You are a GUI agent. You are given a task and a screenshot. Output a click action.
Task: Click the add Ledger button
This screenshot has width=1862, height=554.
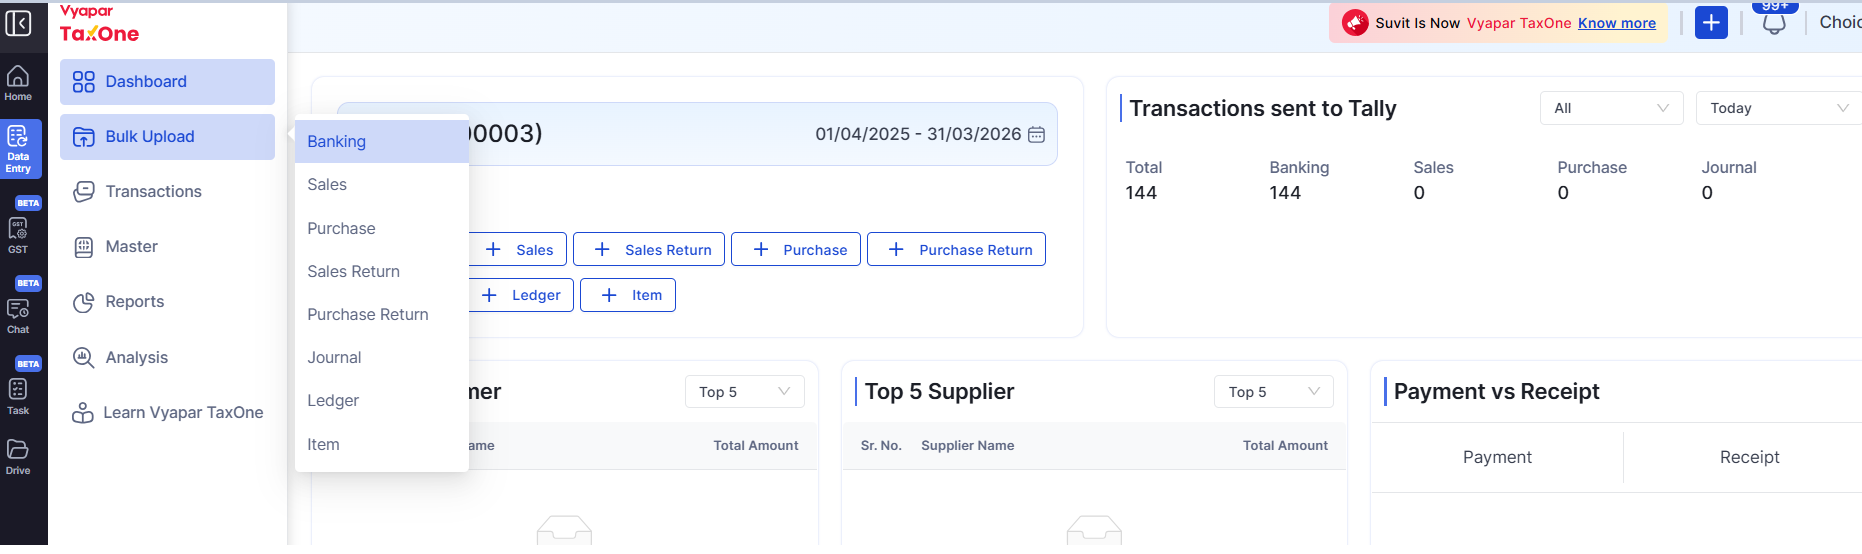(521, 296)
